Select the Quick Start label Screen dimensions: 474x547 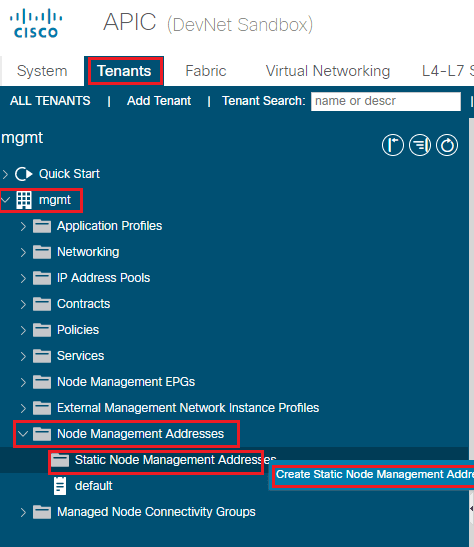tap(69, 174)
